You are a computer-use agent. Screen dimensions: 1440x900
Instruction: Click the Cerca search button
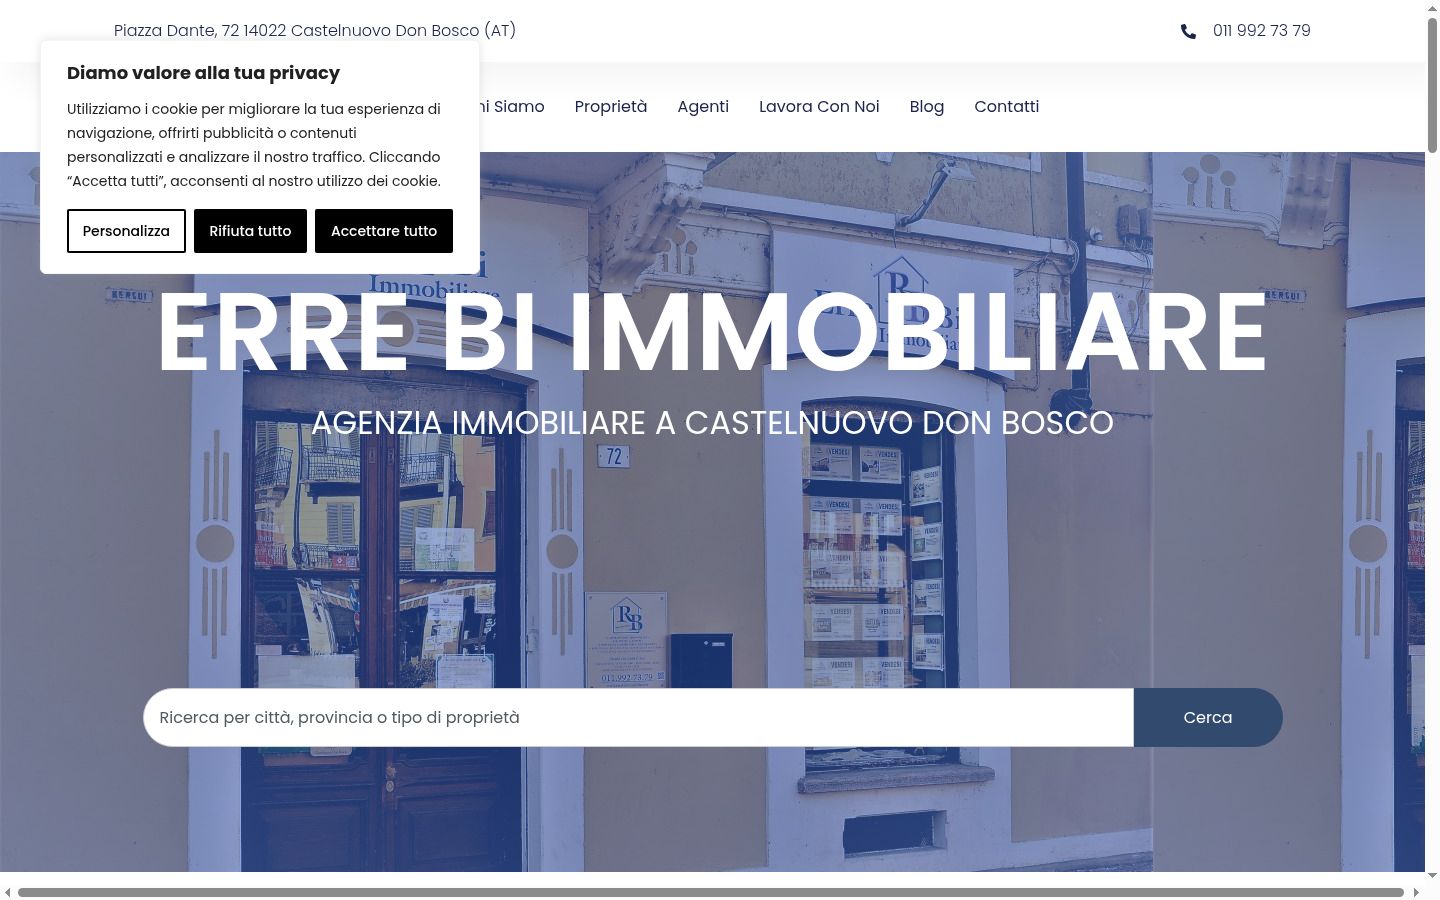(x=1208, y=717)
